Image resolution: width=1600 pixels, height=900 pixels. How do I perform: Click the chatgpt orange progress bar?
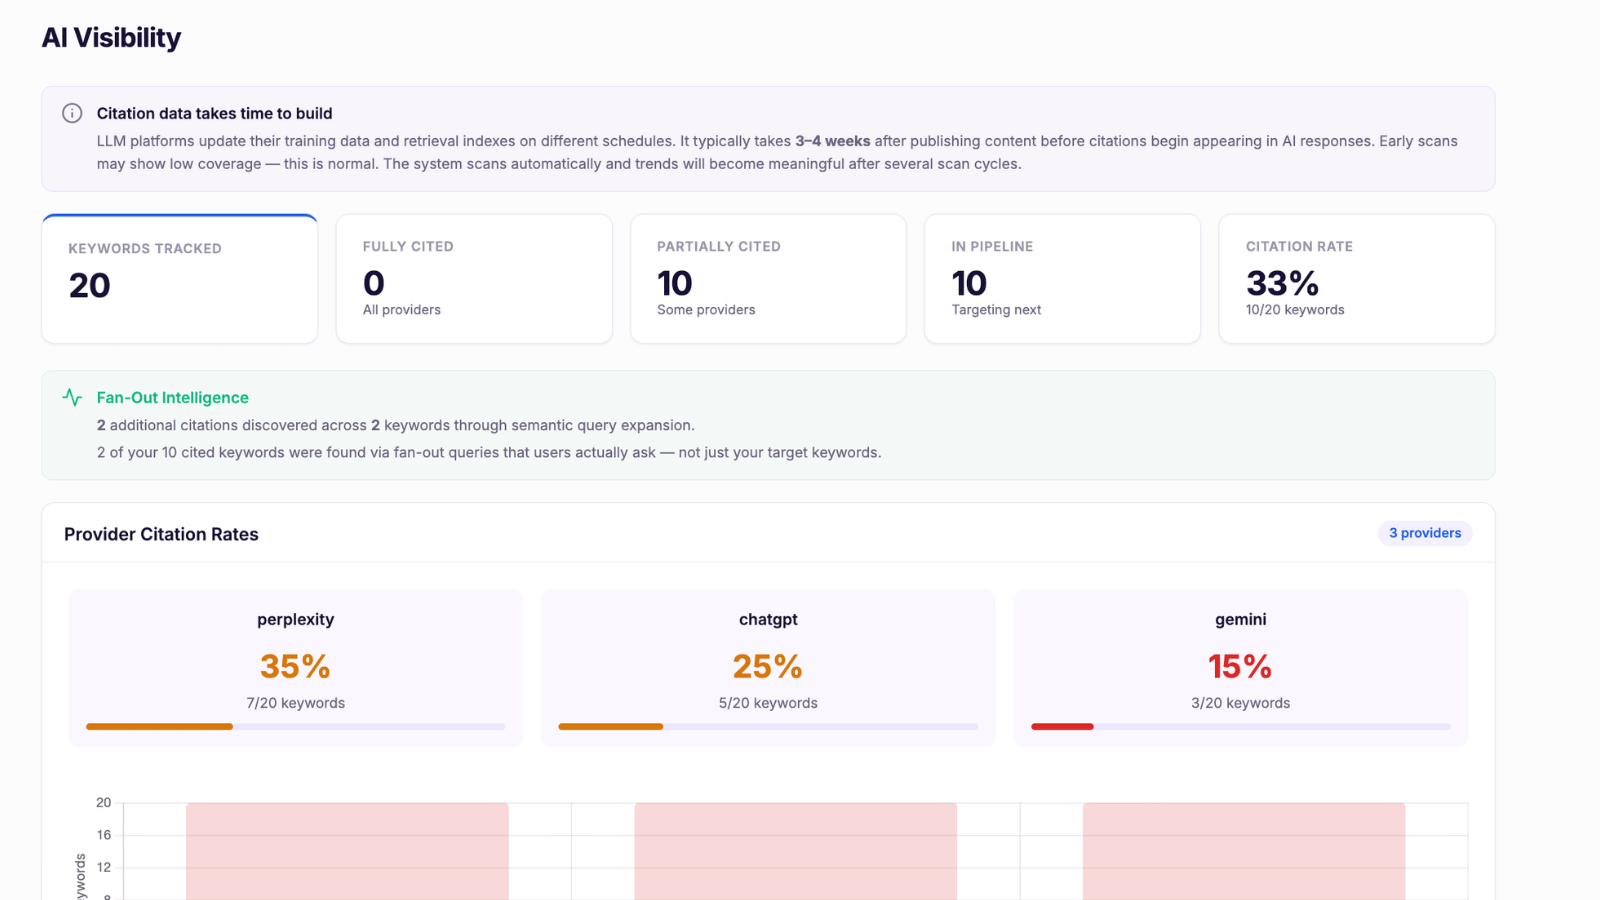(x=611, y=727)
